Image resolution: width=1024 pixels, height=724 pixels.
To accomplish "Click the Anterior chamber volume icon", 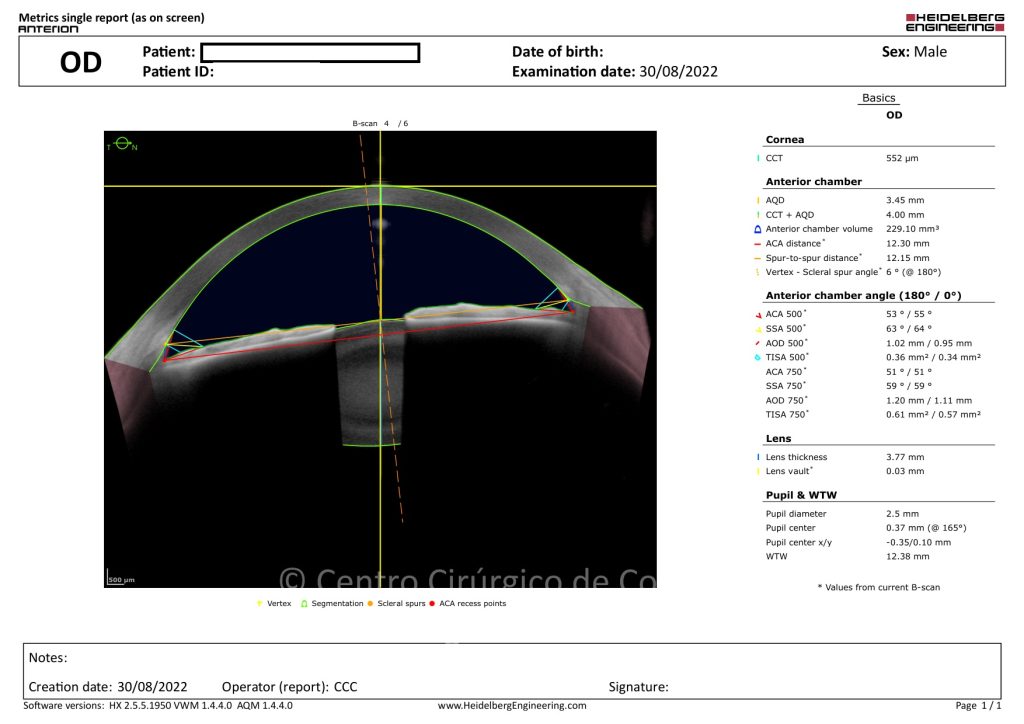I will [x=758, y=229].
